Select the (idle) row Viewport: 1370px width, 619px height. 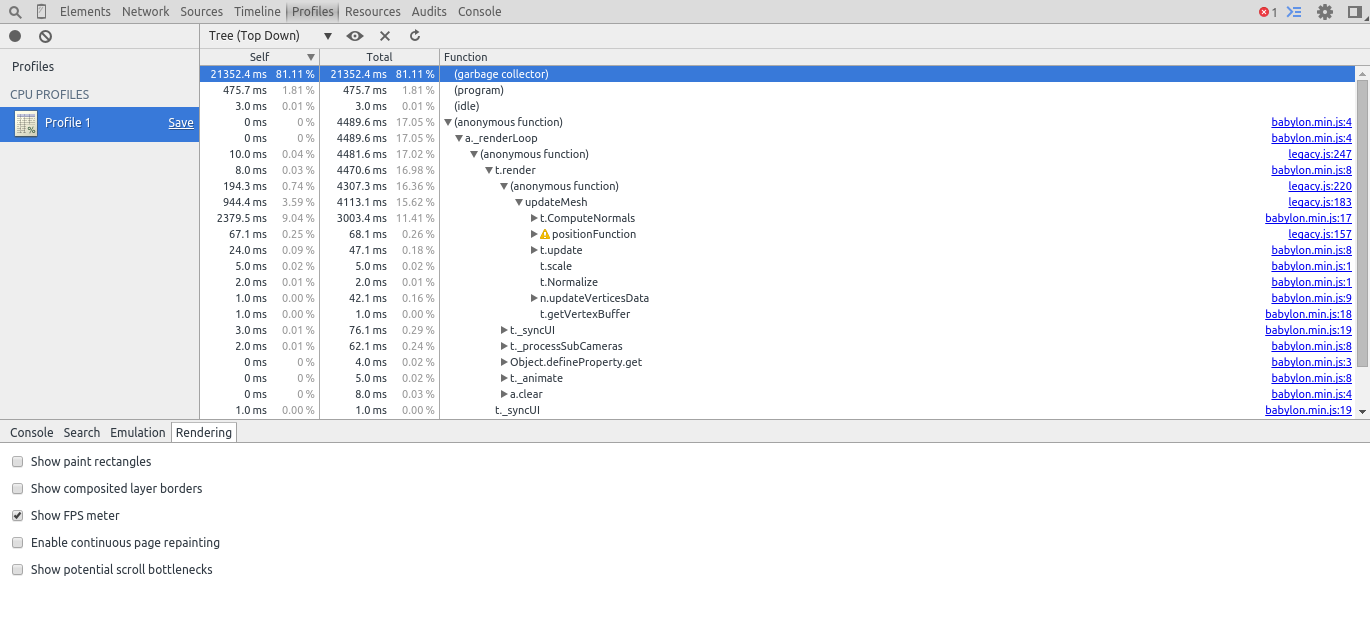777,106
